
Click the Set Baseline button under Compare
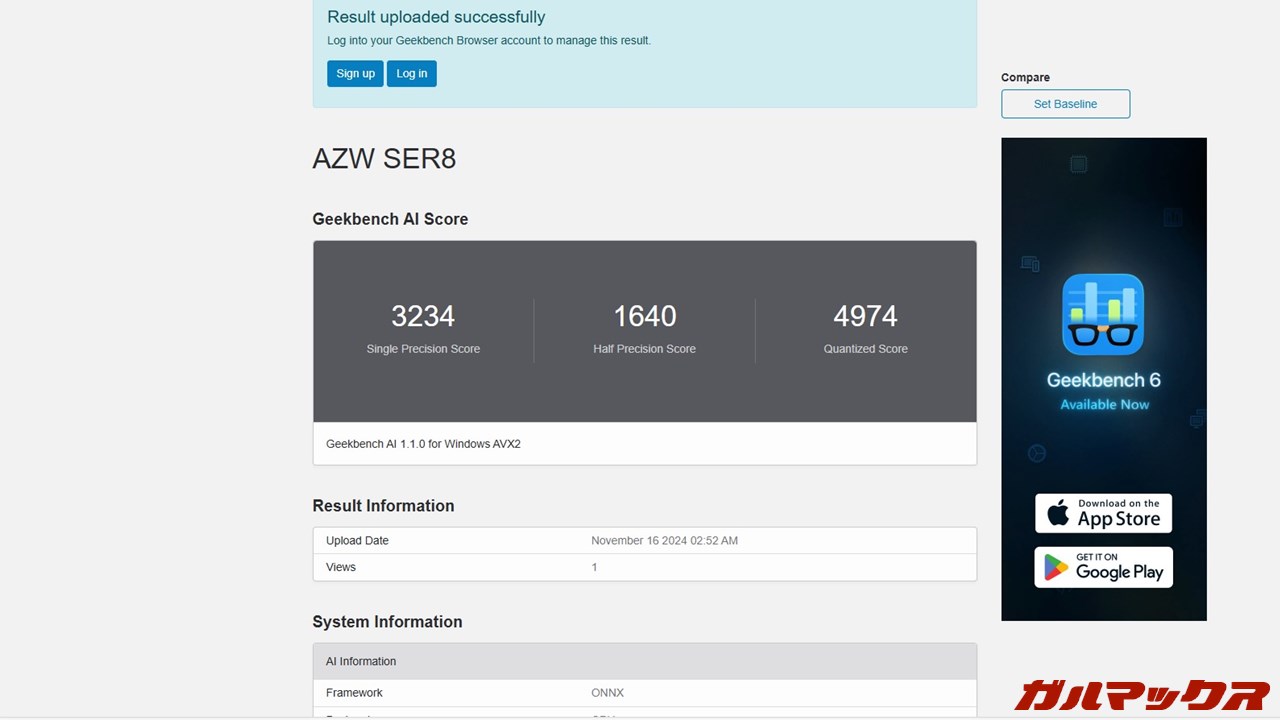[1065, 103]
